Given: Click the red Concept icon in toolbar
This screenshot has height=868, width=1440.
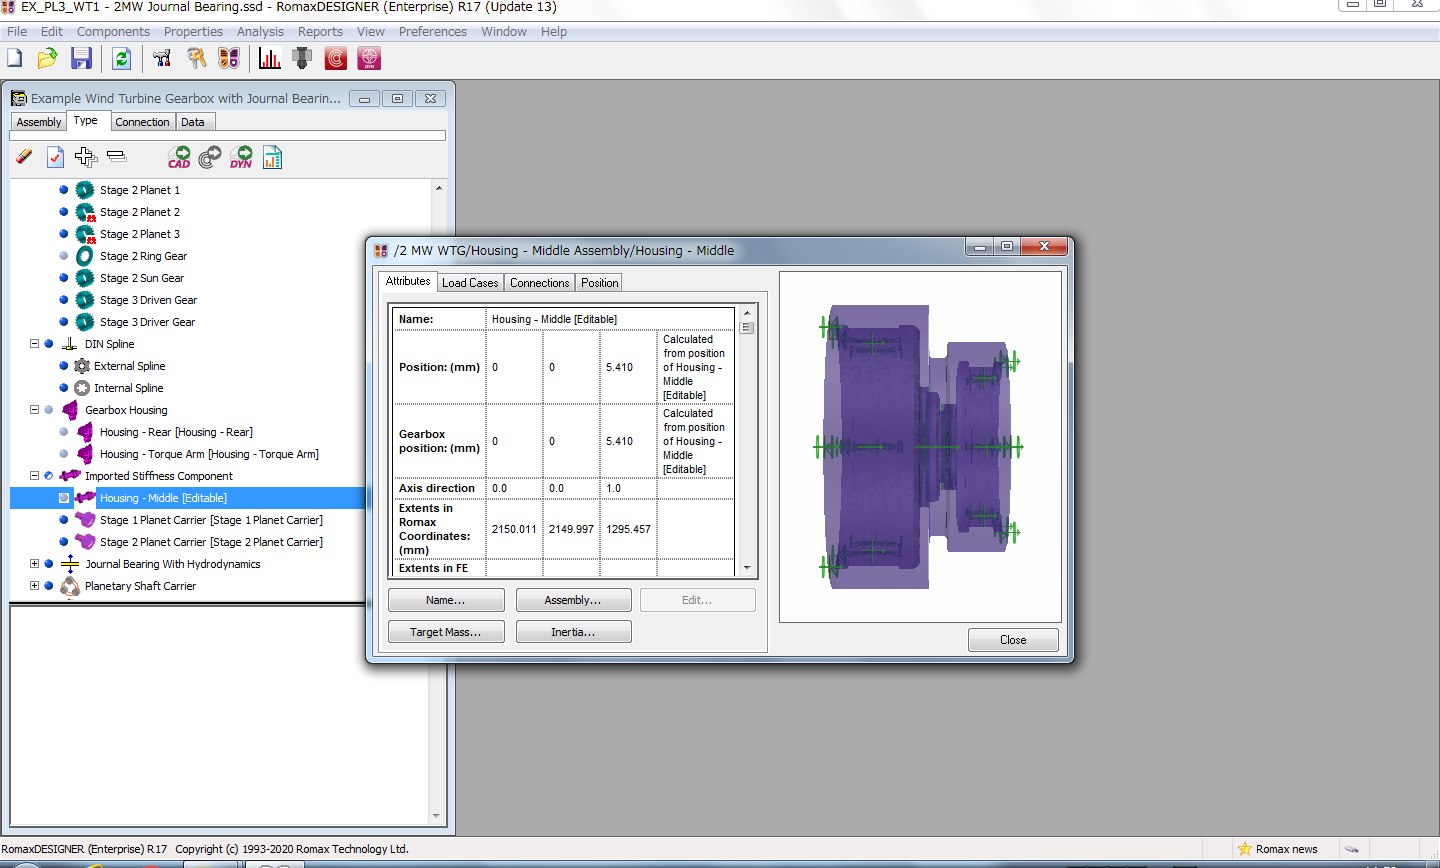Looking at the screenshot, I should 336,59.
